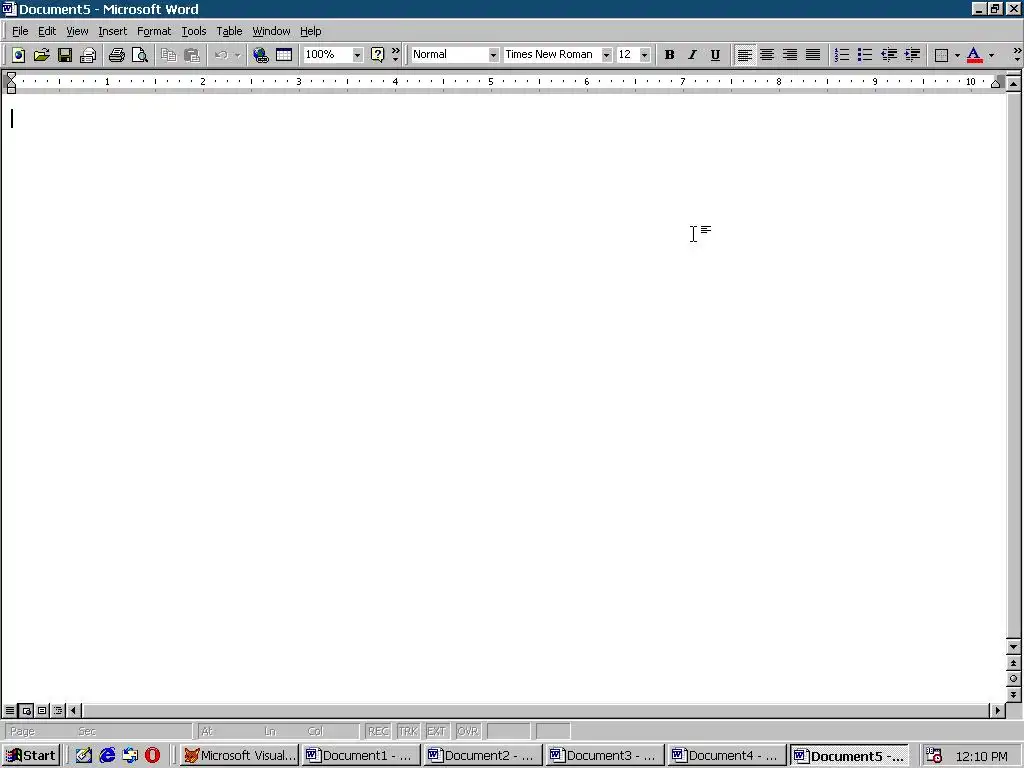Open the View menu

click(x=77, y=31)
